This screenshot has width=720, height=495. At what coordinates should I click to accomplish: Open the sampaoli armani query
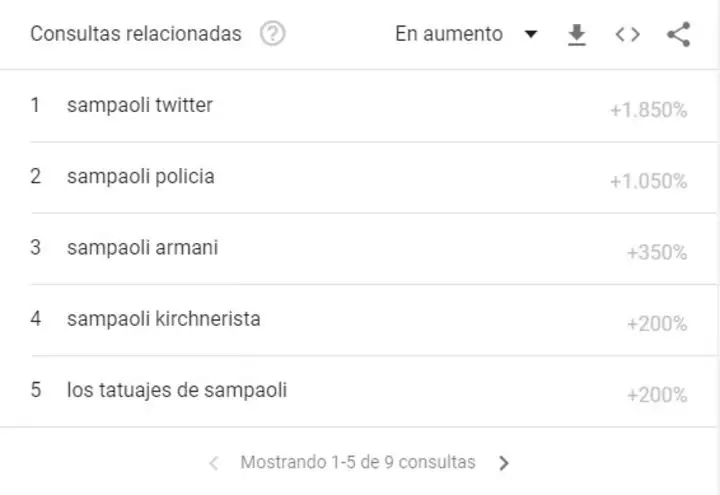click(142, 248)
